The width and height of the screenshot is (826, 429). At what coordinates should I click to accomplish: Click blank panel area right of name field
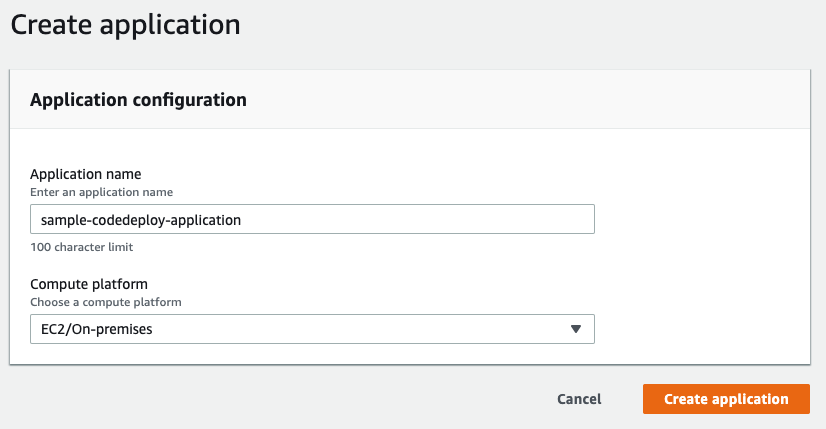700,219
